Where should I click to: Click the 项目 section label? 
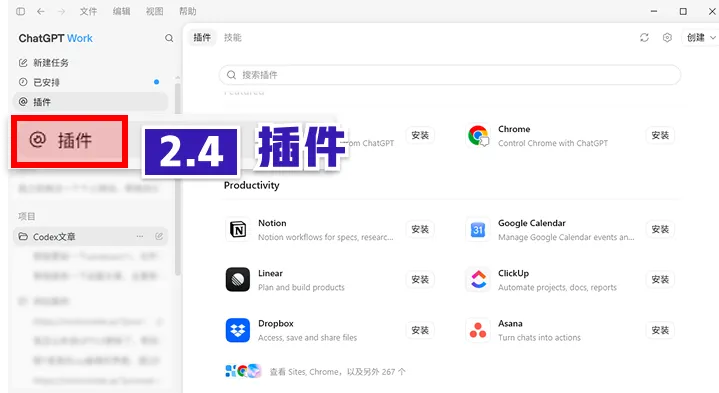click(26, 216)
